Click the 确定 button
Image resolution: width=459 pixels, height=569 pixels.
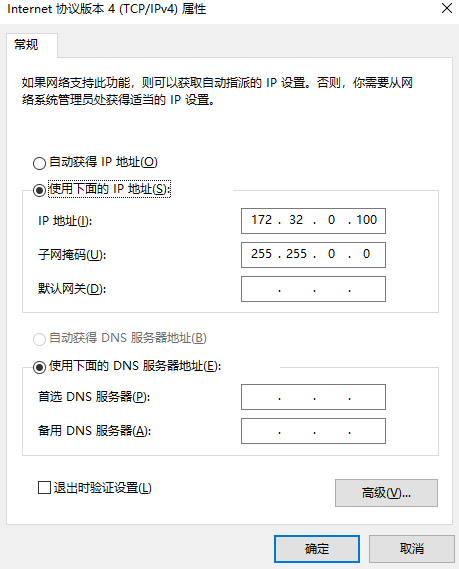click(317, 548)
